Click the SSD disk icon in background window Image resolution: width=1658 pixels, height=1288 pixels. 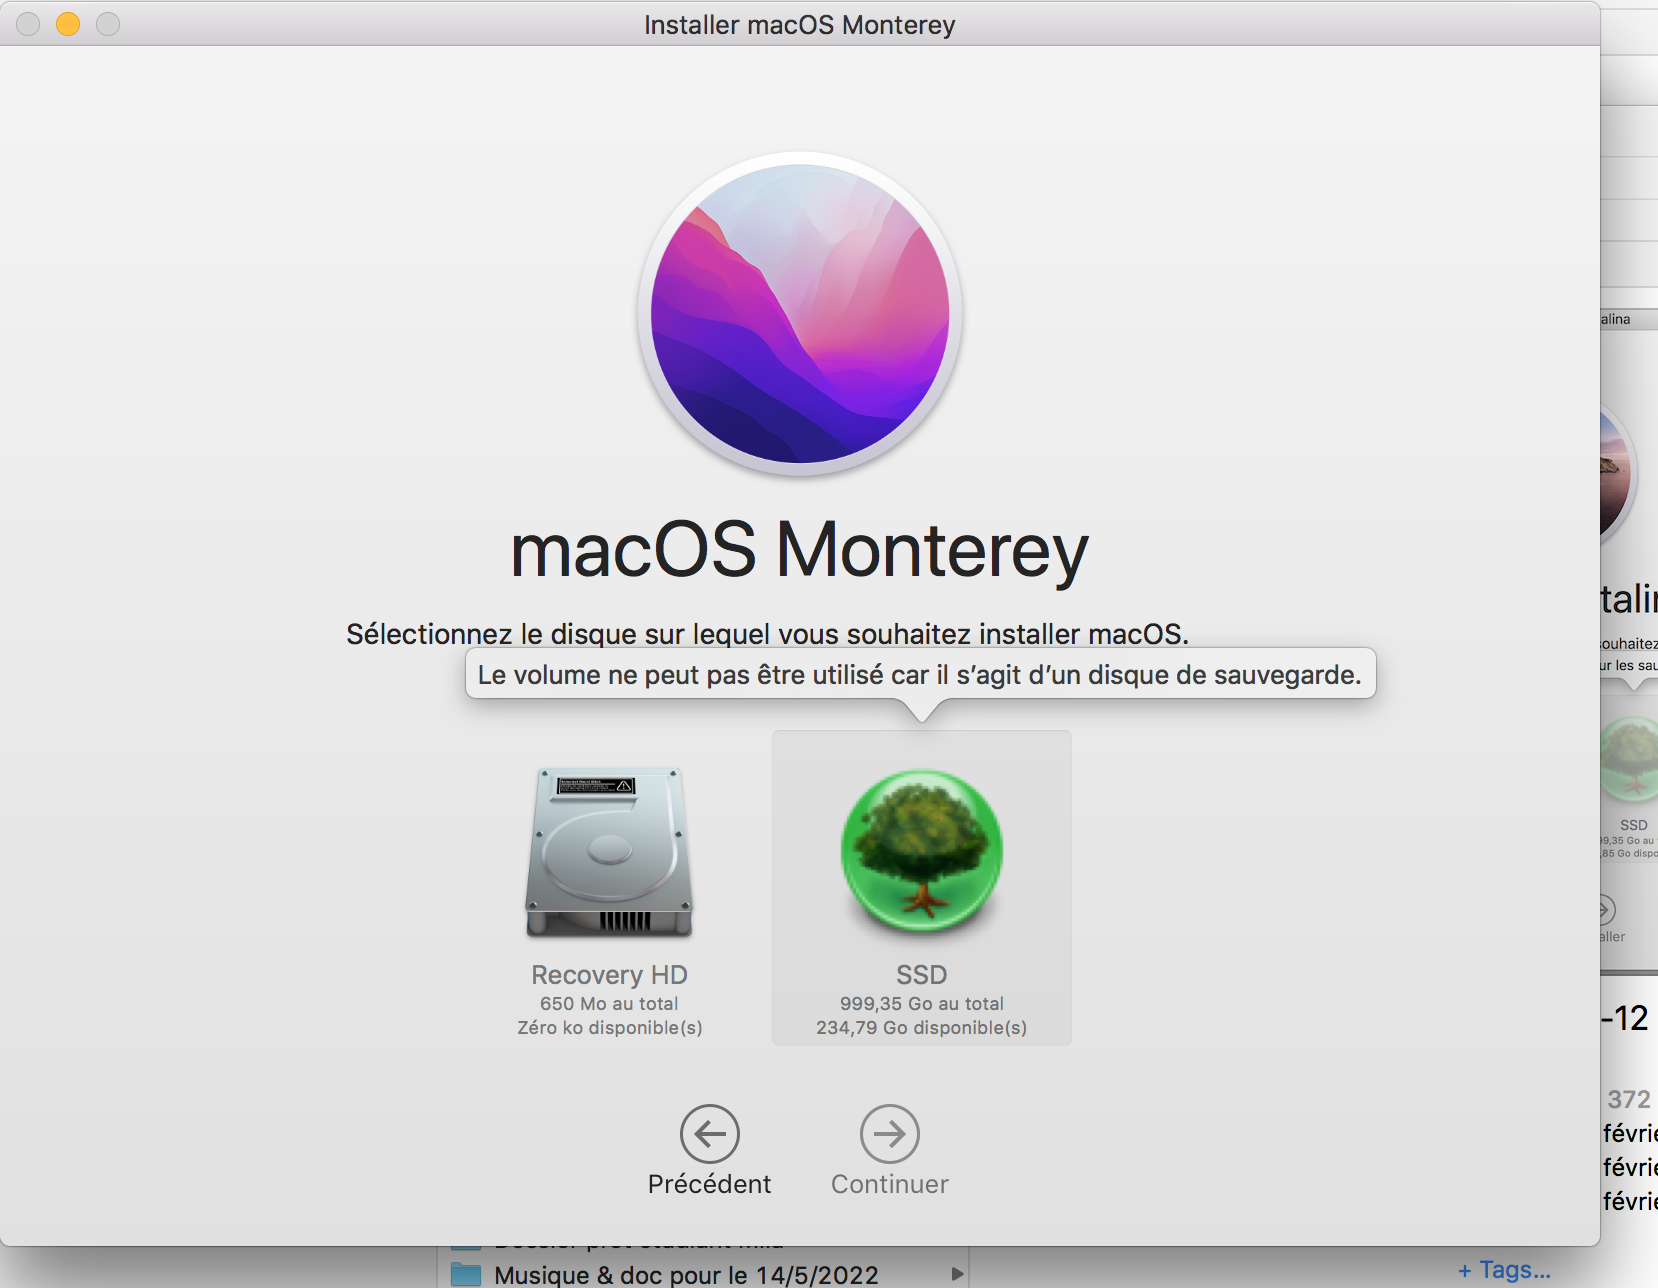[x=1630, y=760]
